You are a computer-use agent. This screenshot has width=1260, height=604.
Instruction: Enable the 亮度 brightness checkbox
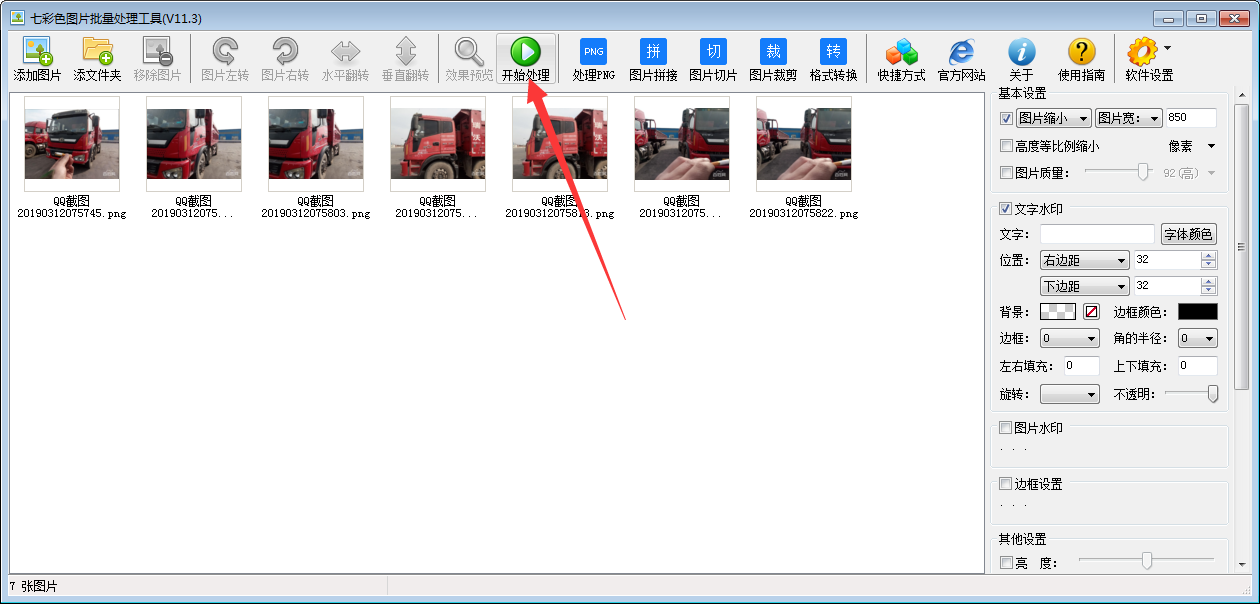[x=1006, y=563]
